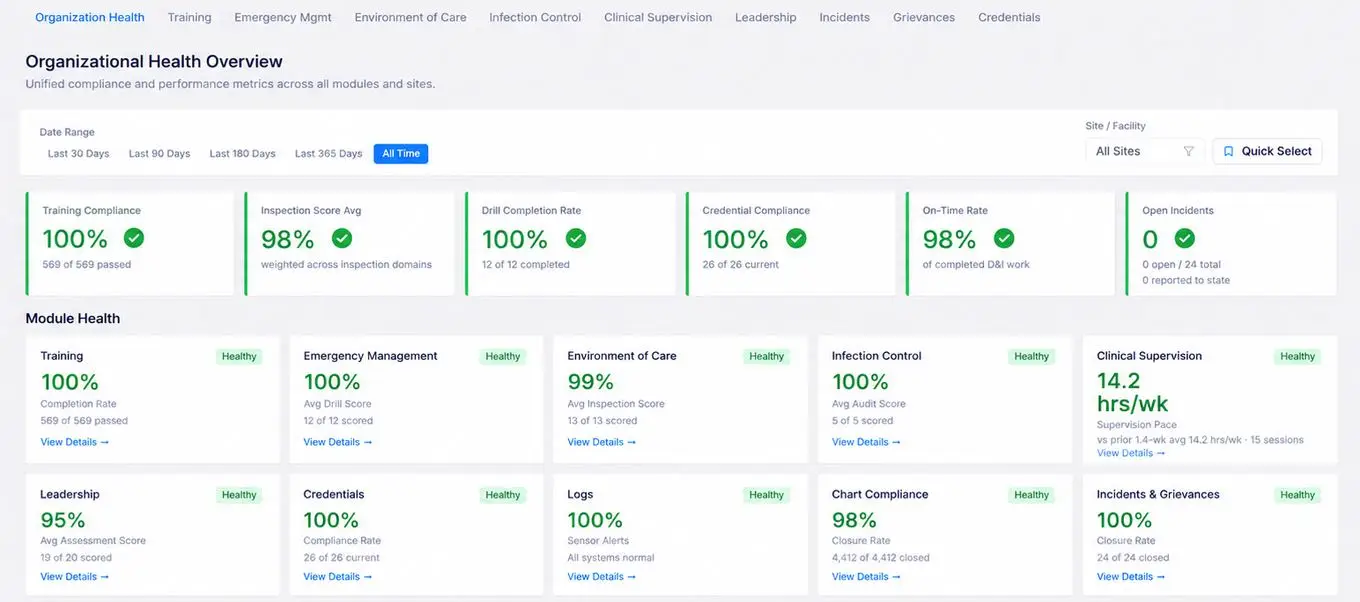The image size is (1360, 602).
Task: Click the Healthy badge on Emergency Management card
Action: (x=503, y=356)
